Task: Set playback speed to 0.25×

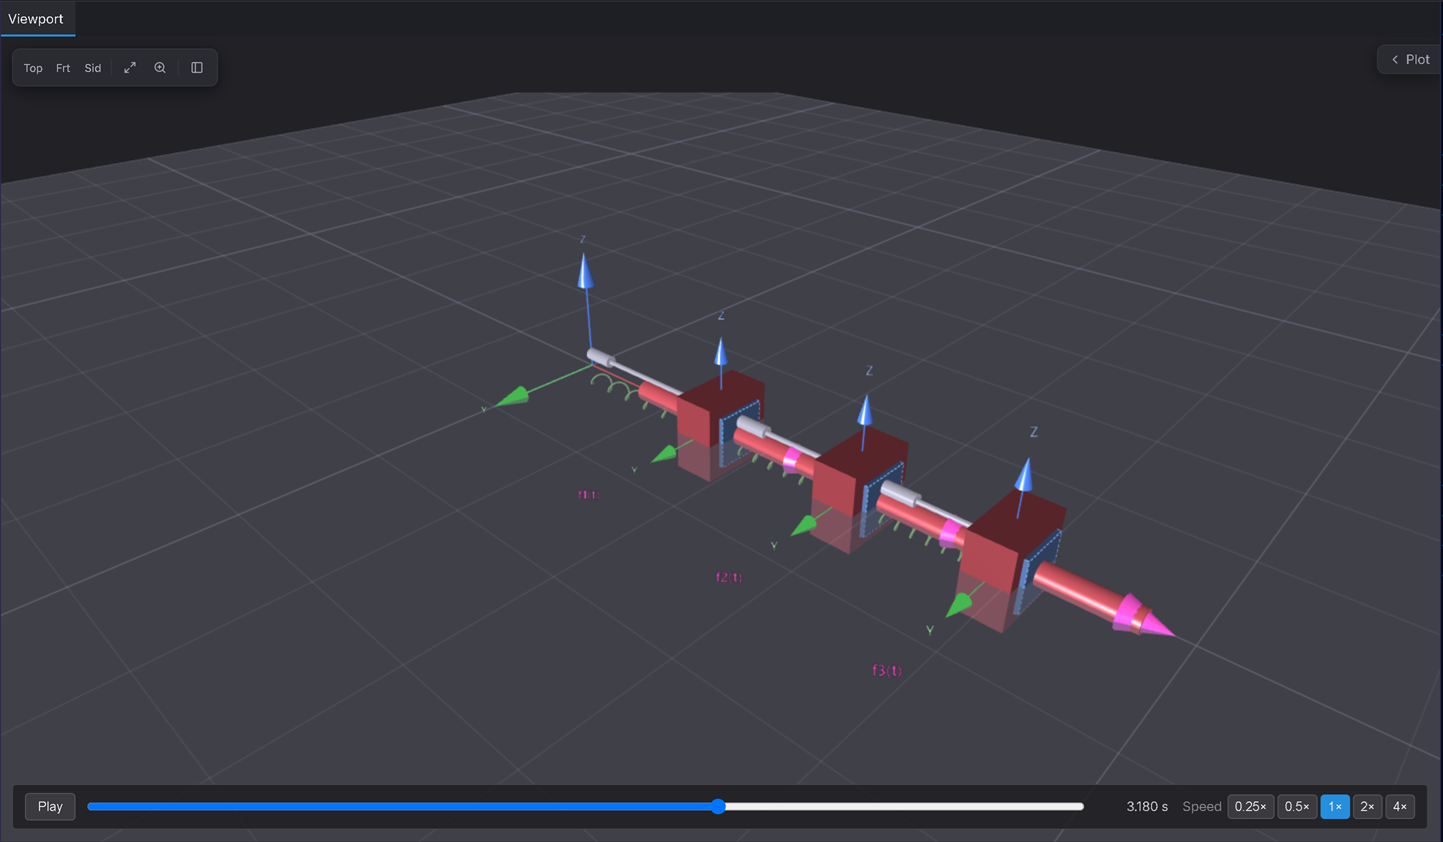Action: [1250, 806]
